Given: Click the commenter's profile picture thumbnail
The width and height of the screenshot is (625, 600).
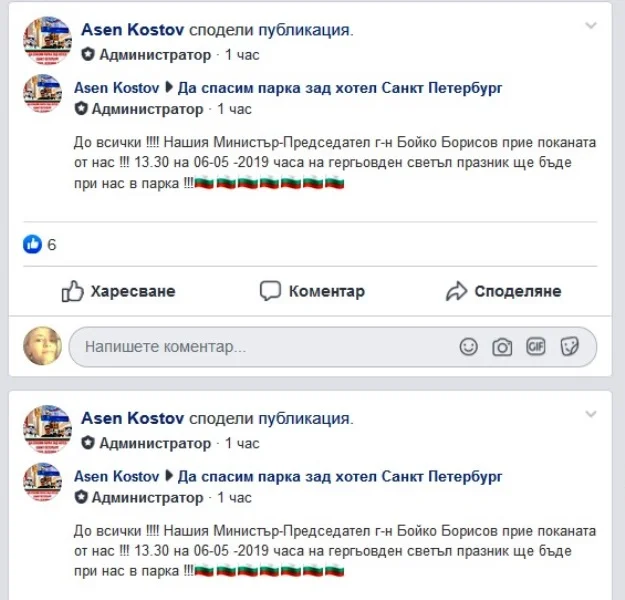Looking at the screenshot, I should 43,346.
